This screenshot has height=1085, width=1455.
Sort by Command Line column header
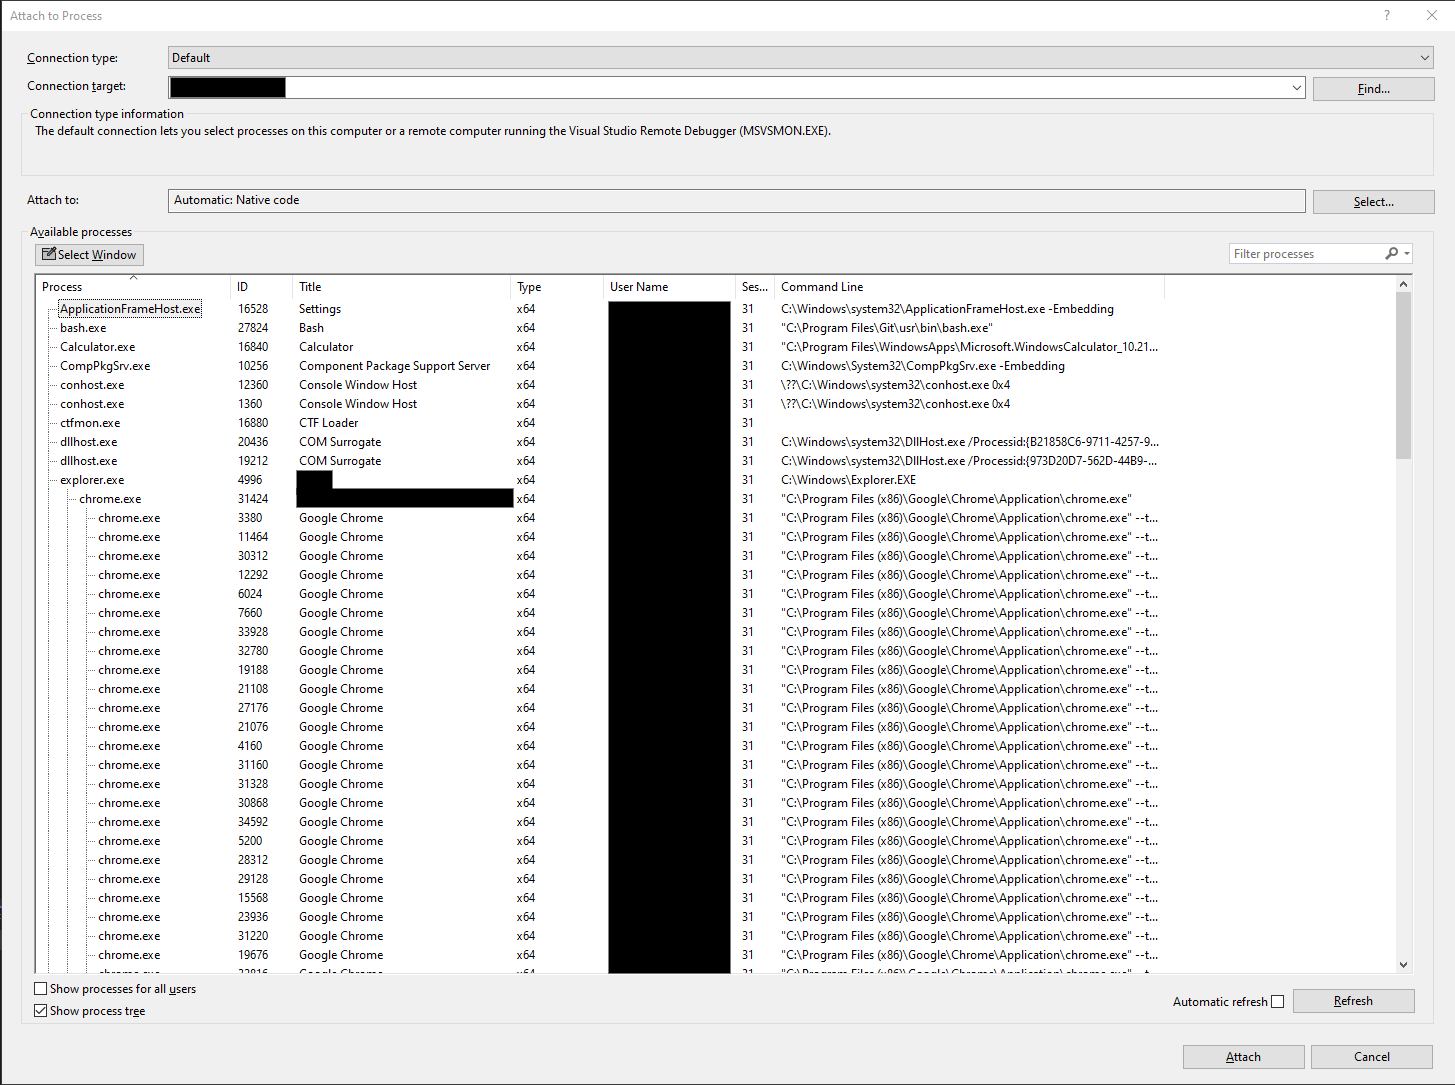970,287
